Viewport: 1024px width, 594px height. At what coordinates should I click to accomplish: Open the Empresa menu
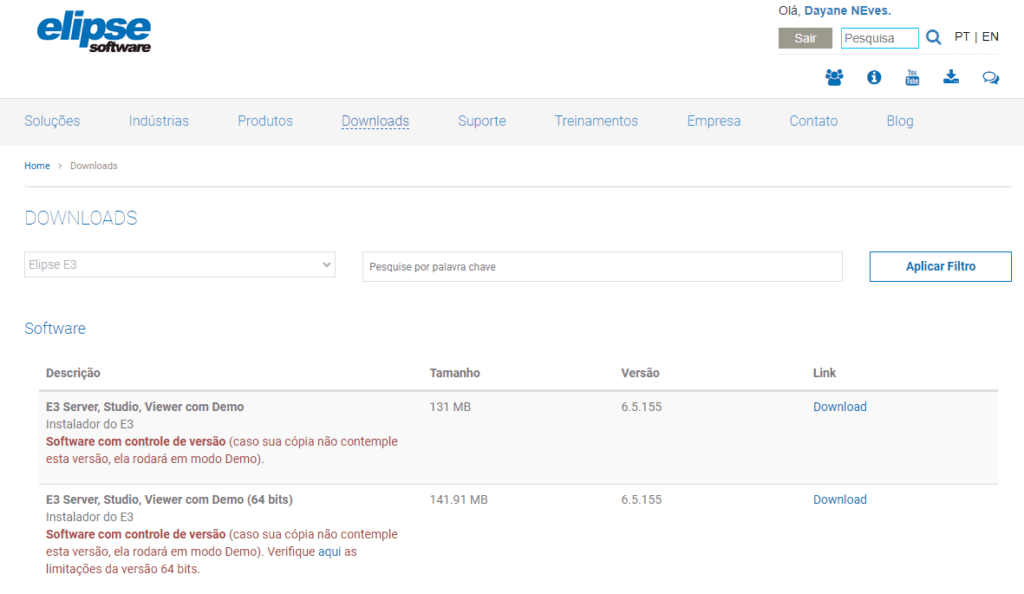click(714, 121)
